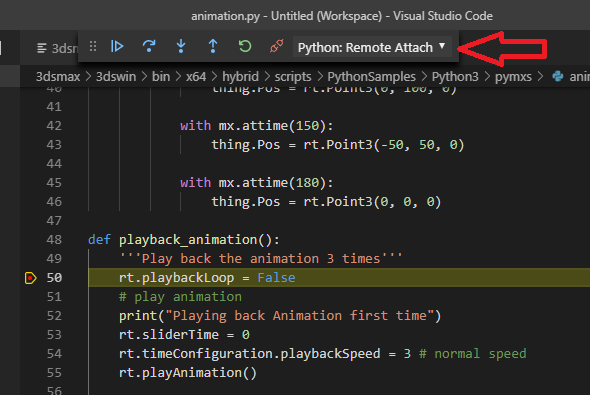Select the scripts breadcrumb folder

[293, 77]
